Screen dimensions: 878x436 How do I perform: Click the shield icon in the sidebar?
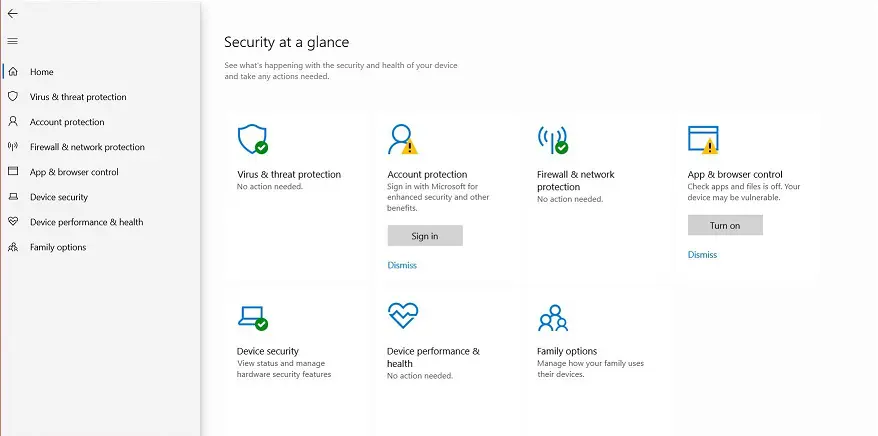[12, 96]
